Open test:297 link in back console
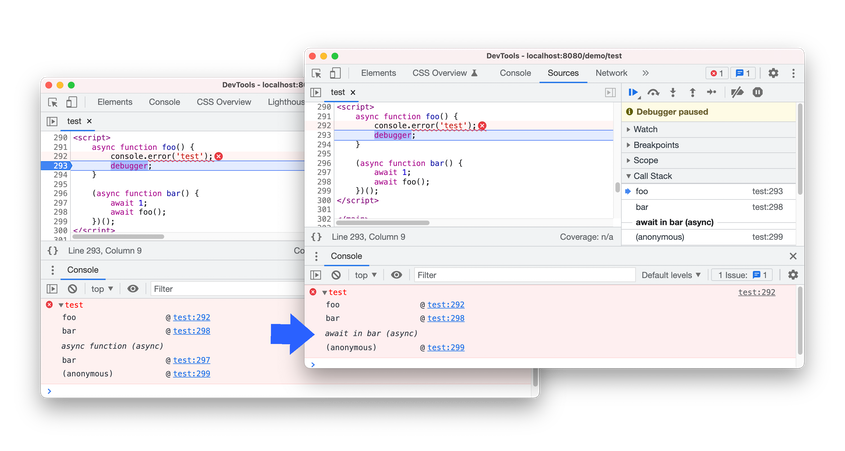This screenshot has width=845, height=451. coord(191,360)
